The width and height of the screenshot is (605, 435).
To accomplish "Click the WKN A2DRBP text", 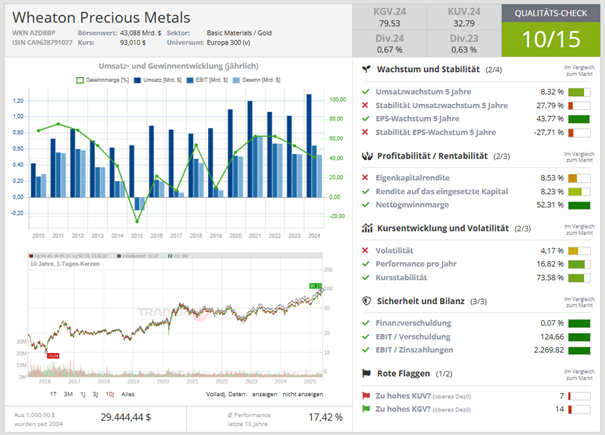I will [34, 33].
